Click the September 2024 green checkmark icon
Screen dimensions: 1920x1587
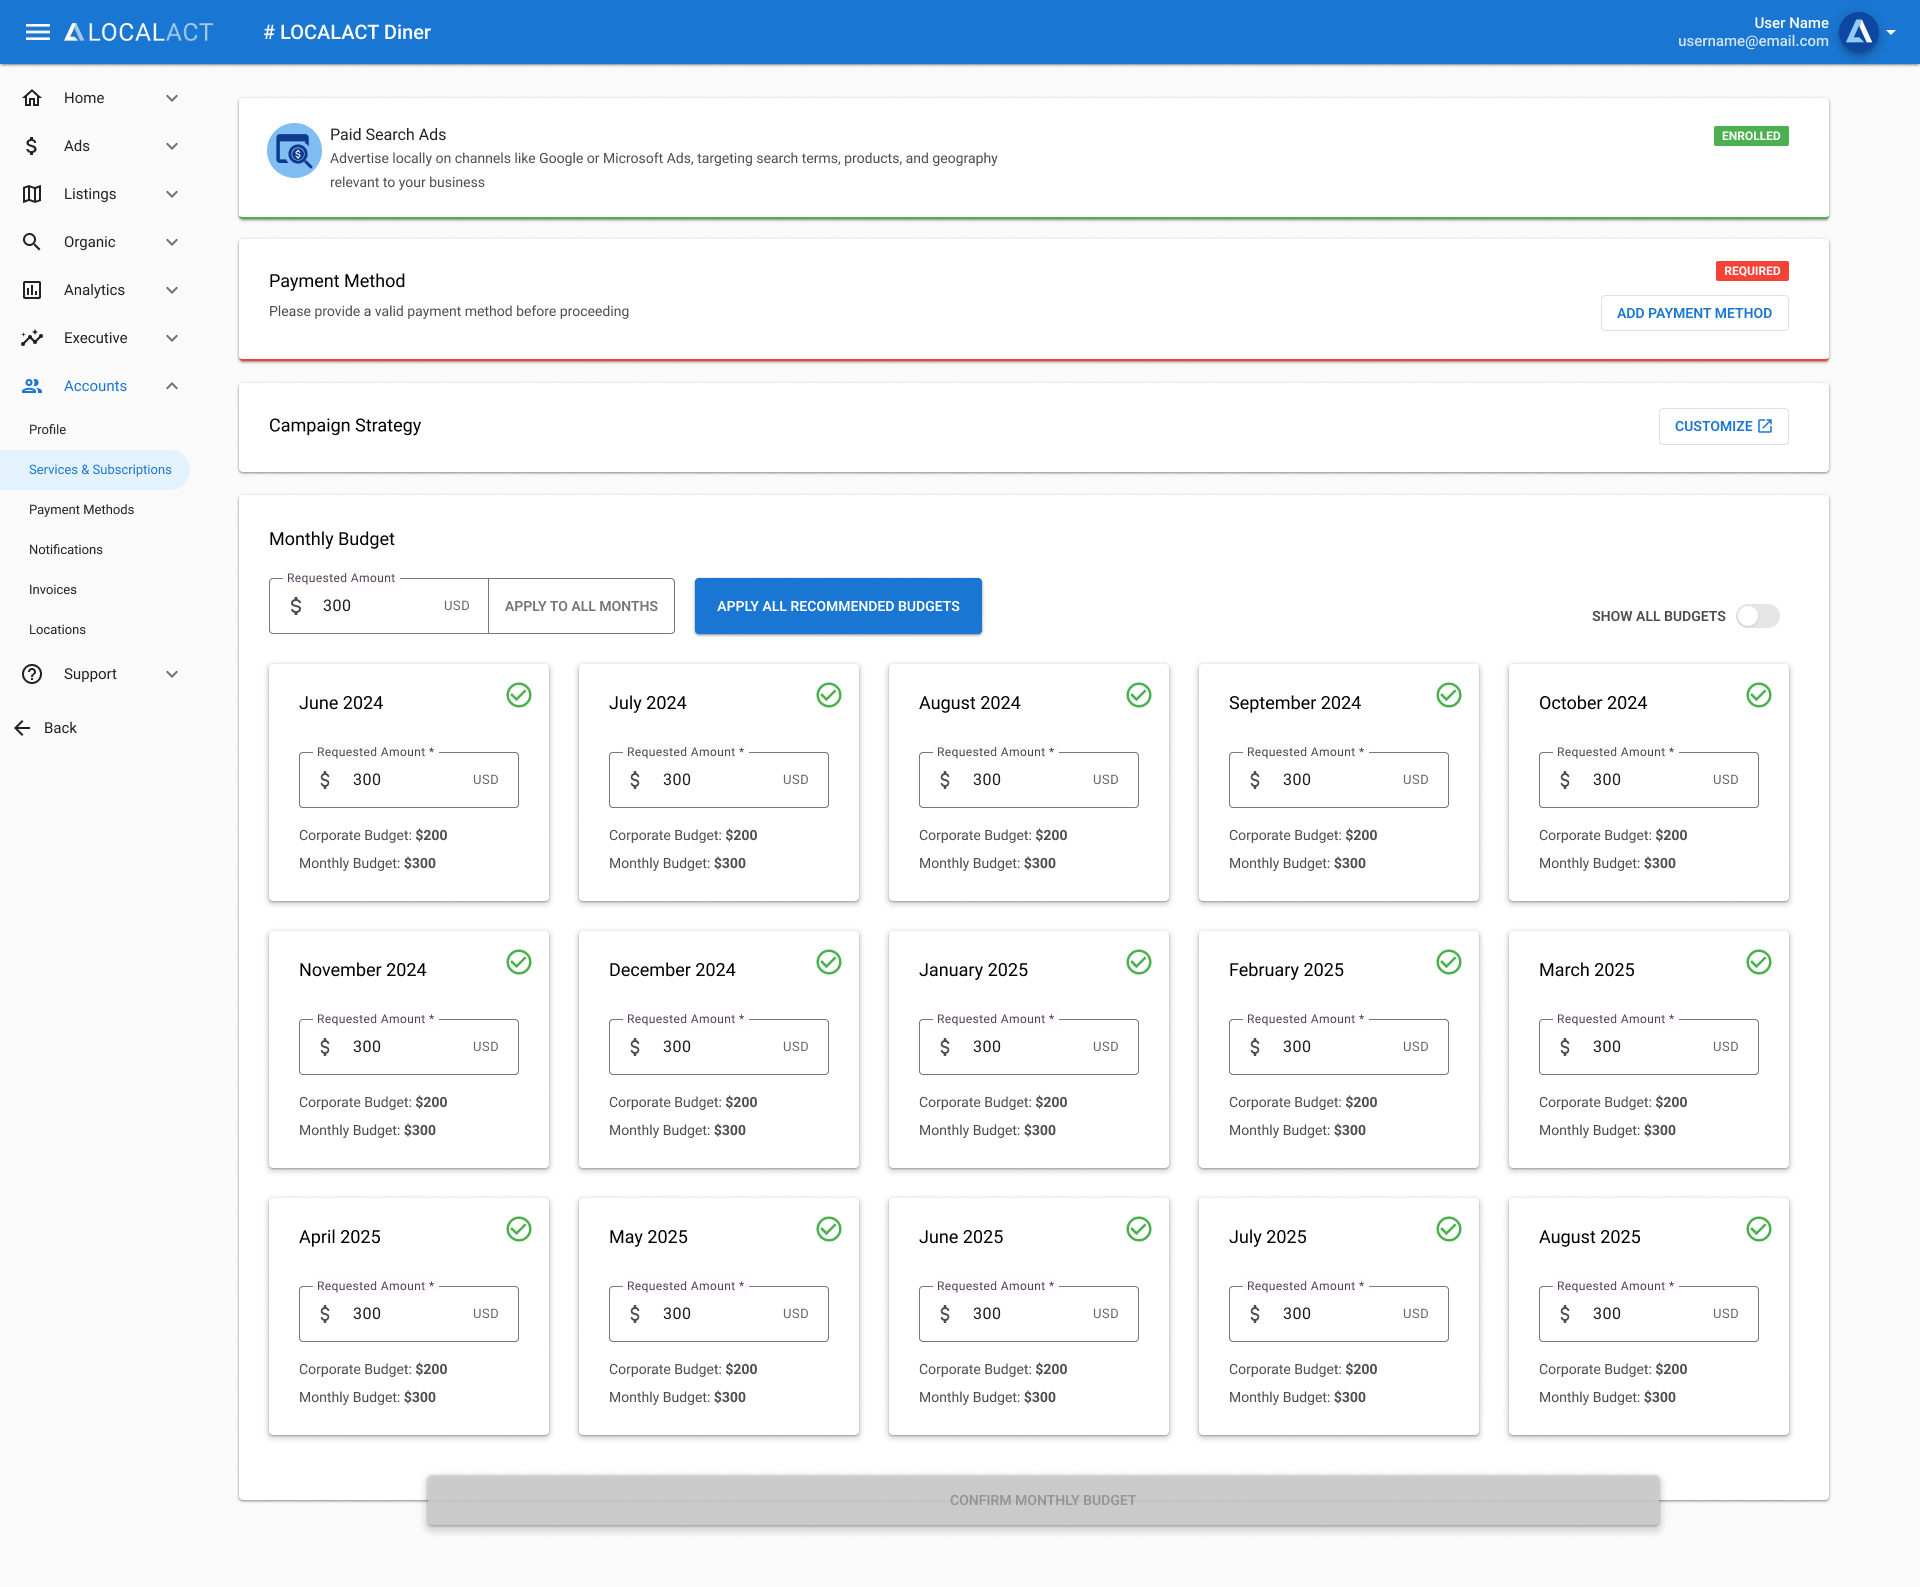pos(1449,695)
